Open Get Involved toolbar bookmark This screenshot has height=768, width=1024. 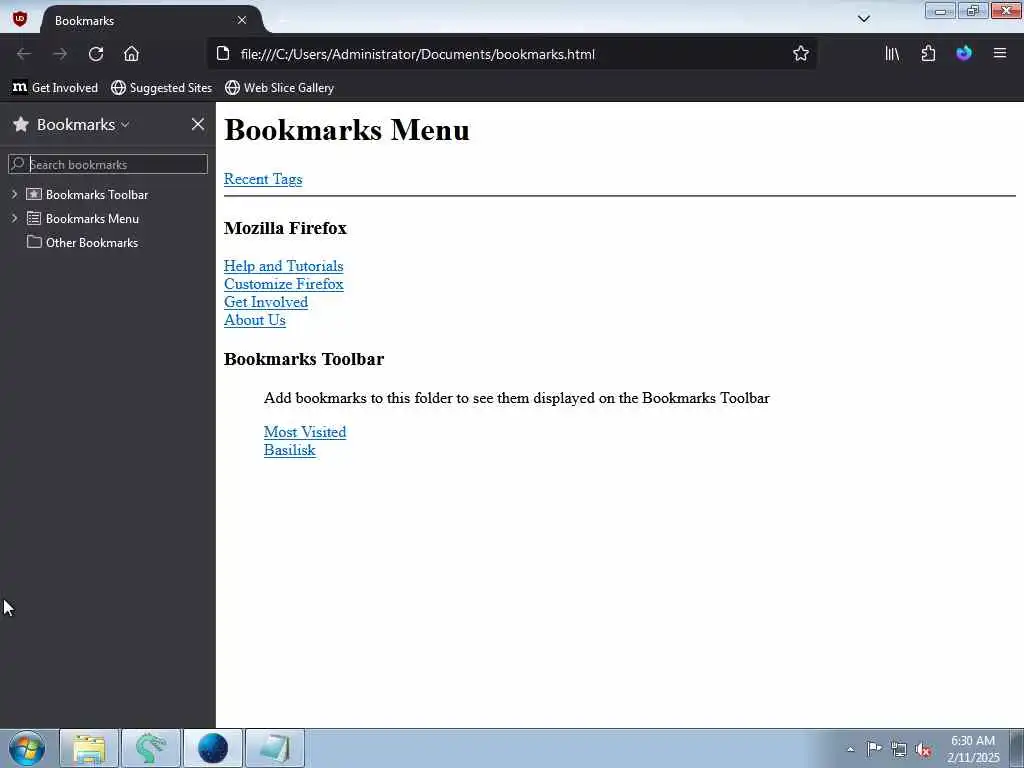pyautogui.click(x=56, y=88)
